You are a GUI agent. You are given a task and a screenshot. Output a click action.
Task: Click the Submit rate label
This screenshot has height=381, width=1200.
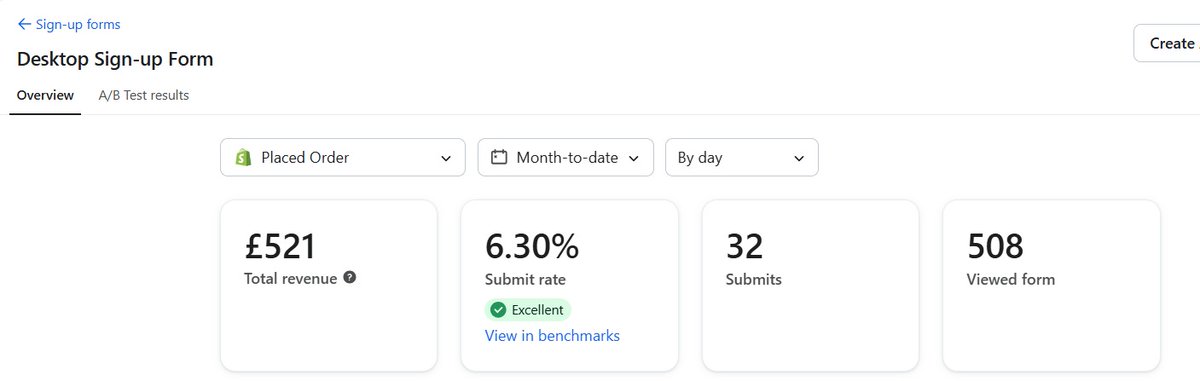(525, 280)
